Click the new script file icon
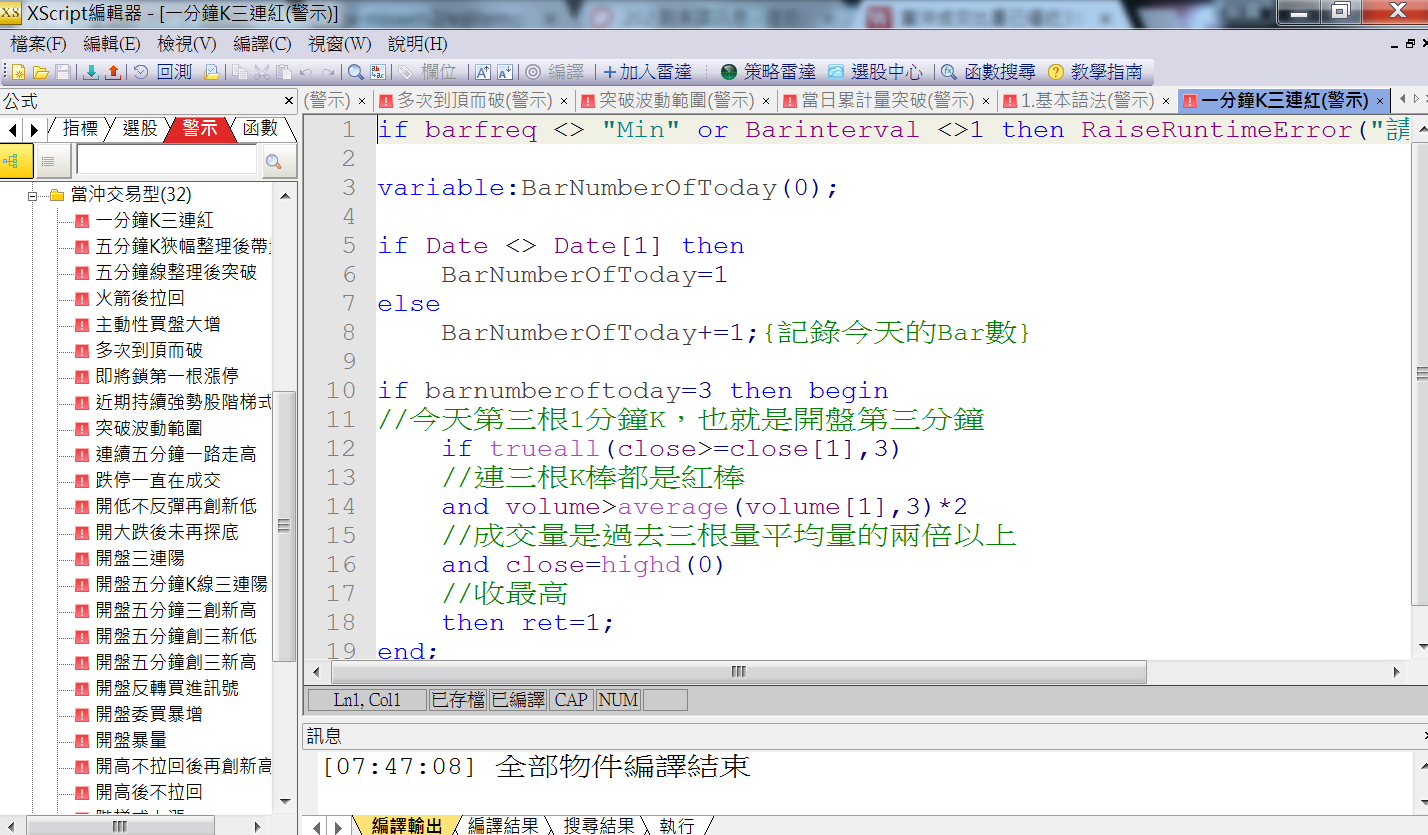Viewport: 1428px width, 835px height. tap(19, 72)
